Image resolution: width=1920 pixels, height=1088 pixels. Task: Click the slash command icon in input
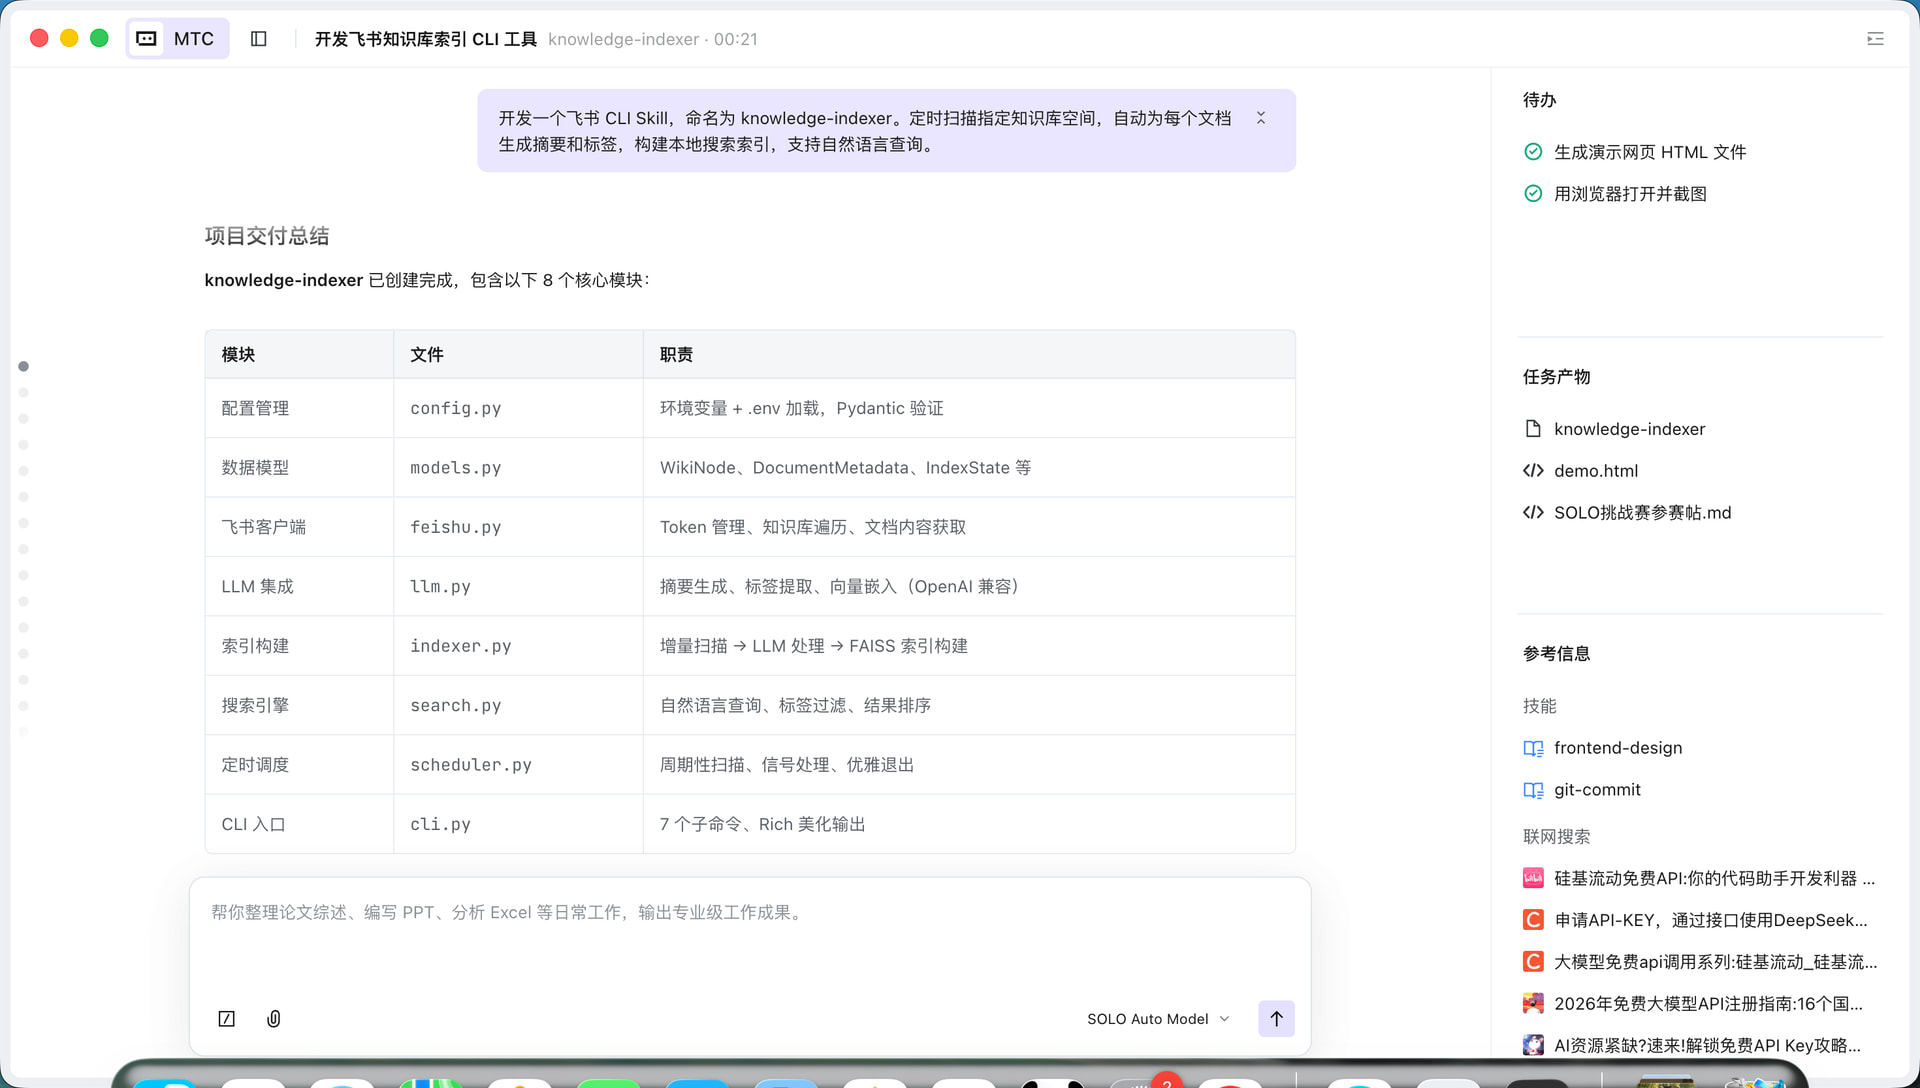[x=227, y=1019]
